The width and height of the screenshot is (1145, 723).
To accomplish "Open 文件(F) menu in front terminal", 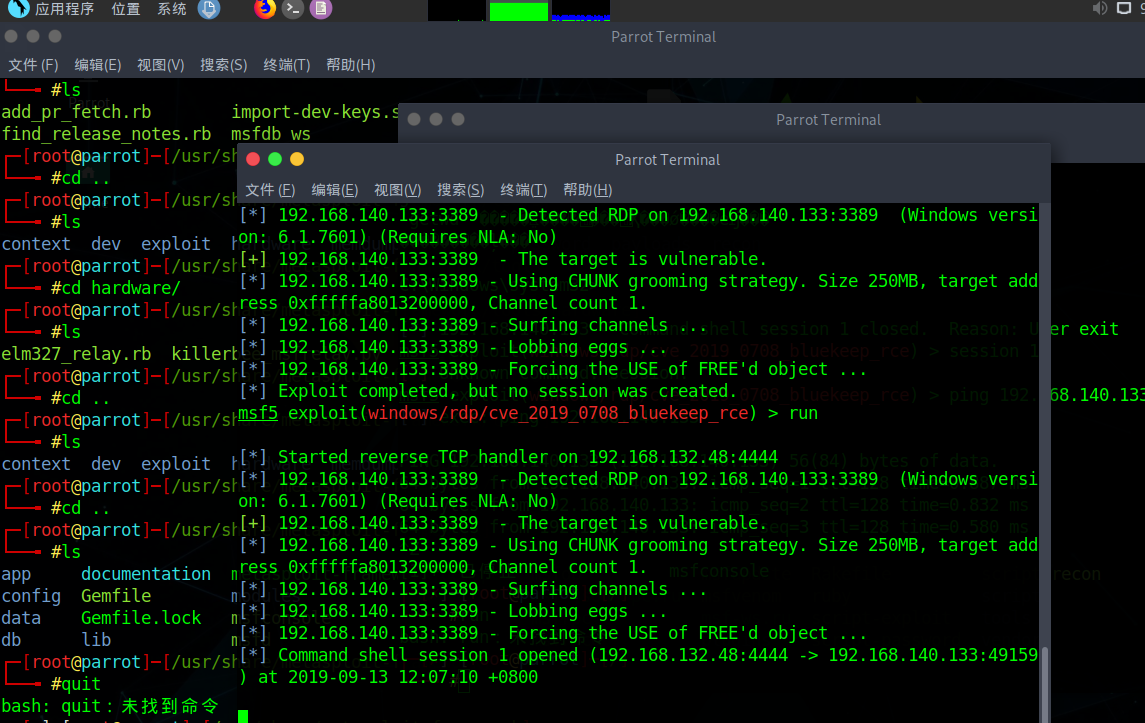I will coord(270,190).
